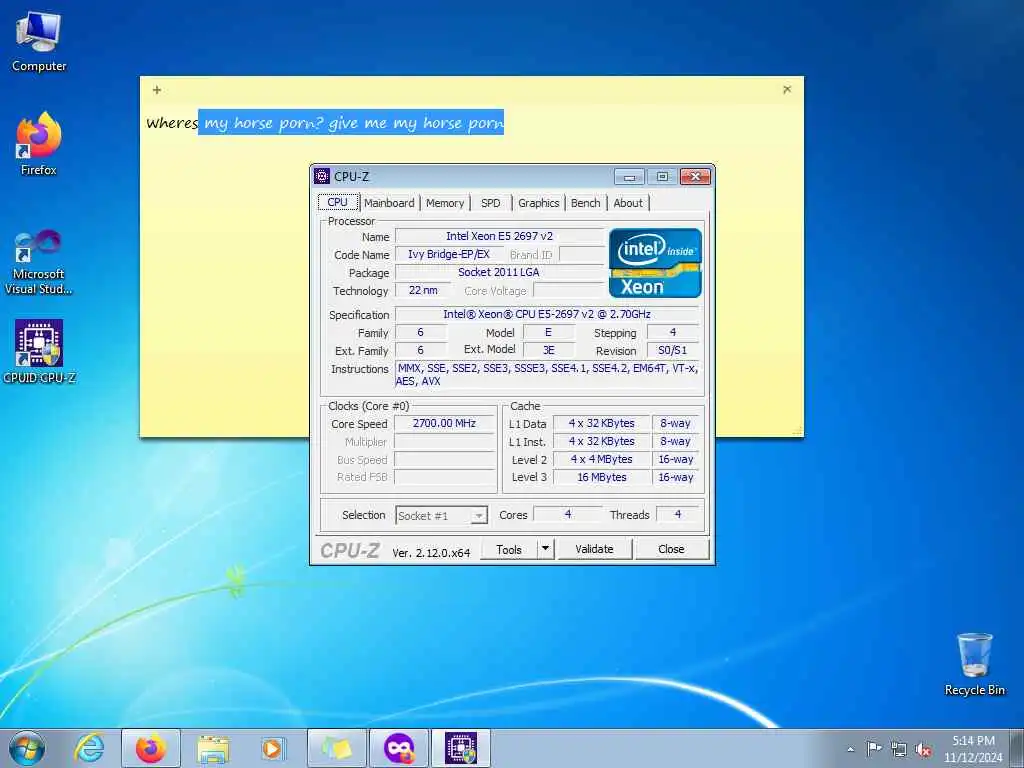Screen dimensions: 1024x768
Task: Click the CPU-Z title bar icon
Action: click(322, 176)
